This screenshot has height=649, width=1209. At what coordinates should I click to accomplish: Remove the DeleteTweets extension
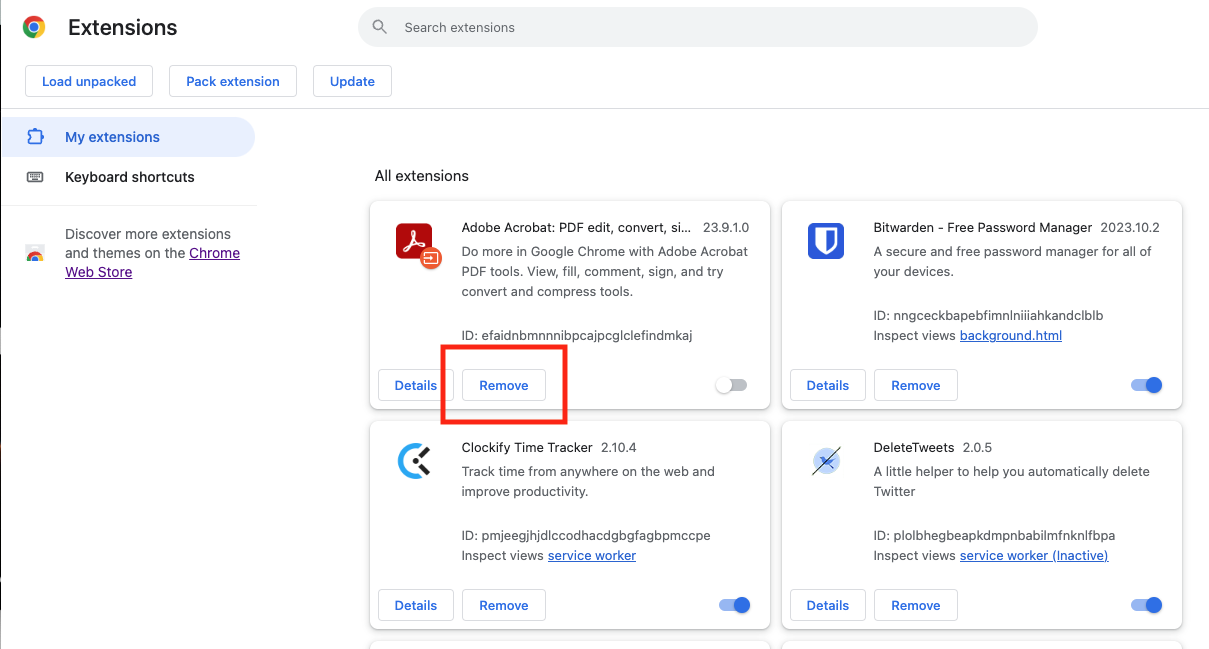(916, 605)
